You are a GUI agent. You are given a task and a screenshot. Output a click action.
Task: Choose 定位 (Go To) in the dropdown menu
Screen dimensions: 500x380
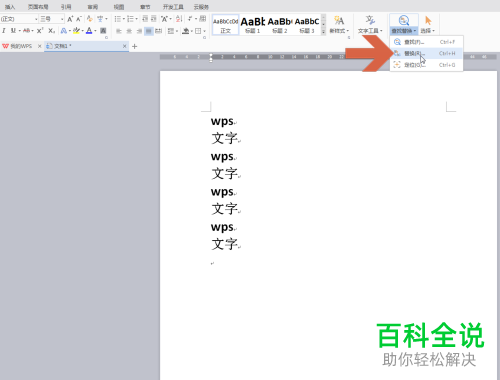click(426, 65)
